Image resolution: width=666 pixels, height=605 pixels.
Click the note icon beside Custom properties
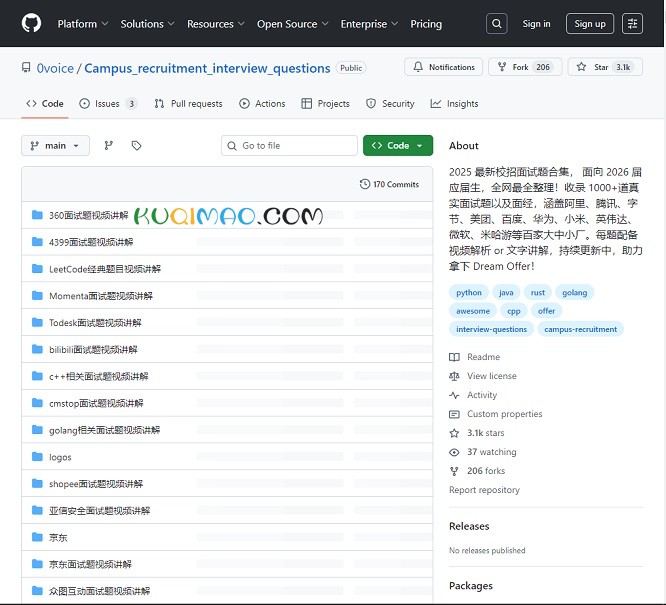click(x=454, y=414)
